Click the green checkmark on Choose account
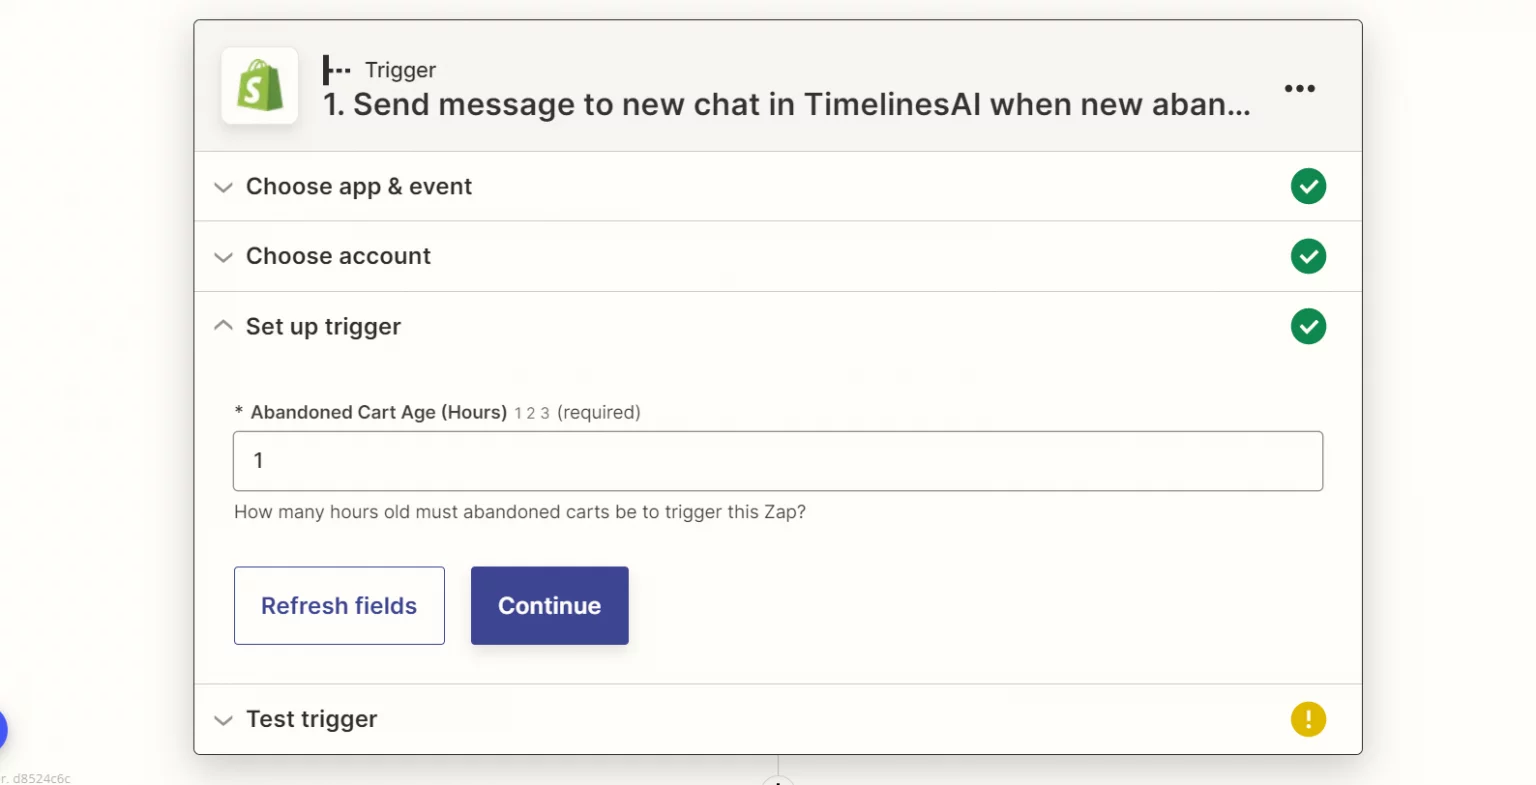 pos(1308,256)
